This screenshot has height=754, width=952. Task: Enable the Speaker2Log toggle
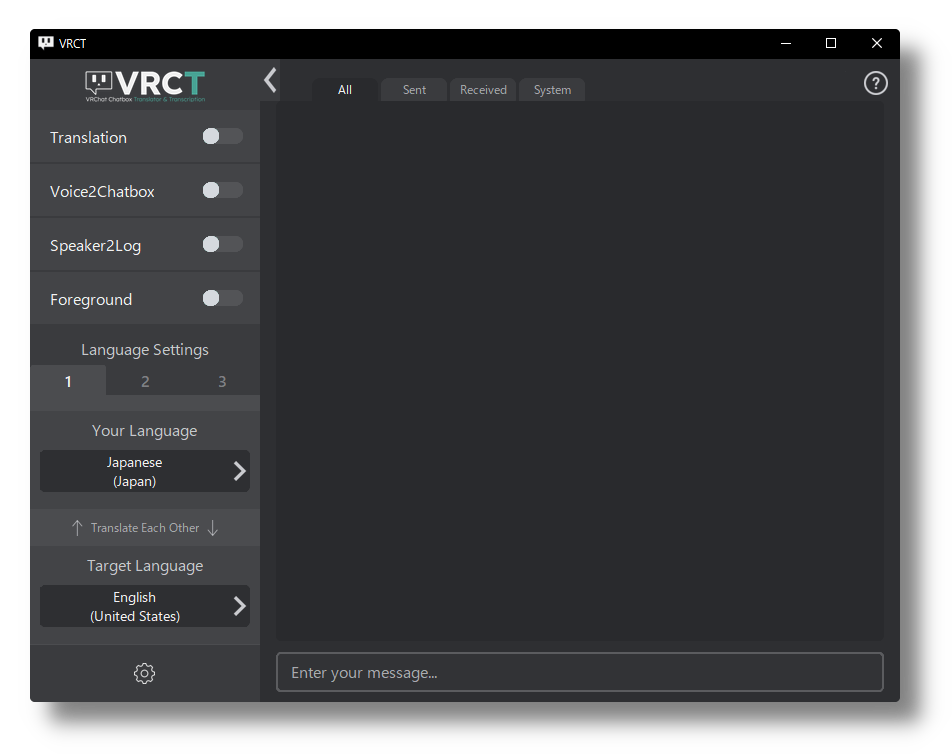pos(223,244)
